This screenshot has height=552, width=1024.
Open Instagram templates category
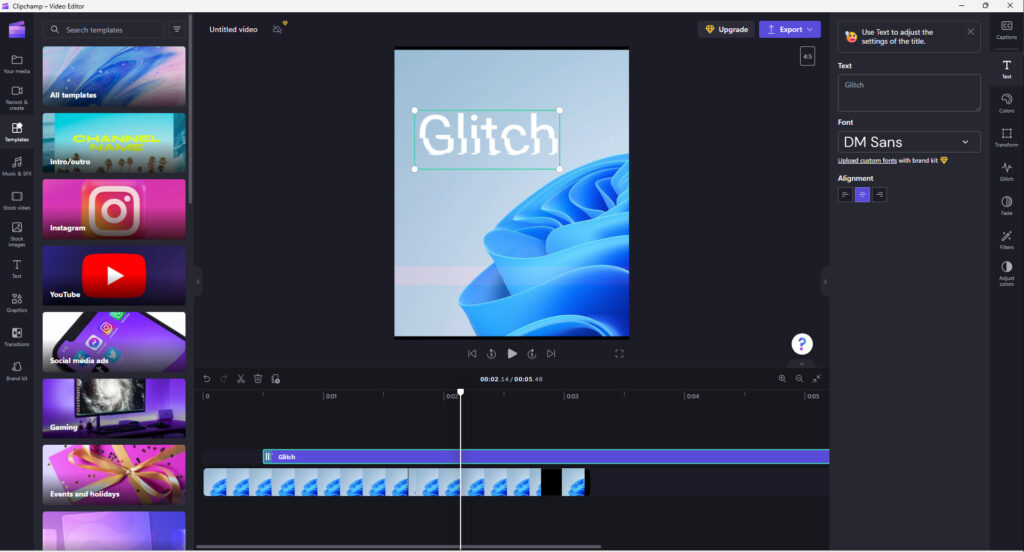pyautogui.click(x=114, y=209)
